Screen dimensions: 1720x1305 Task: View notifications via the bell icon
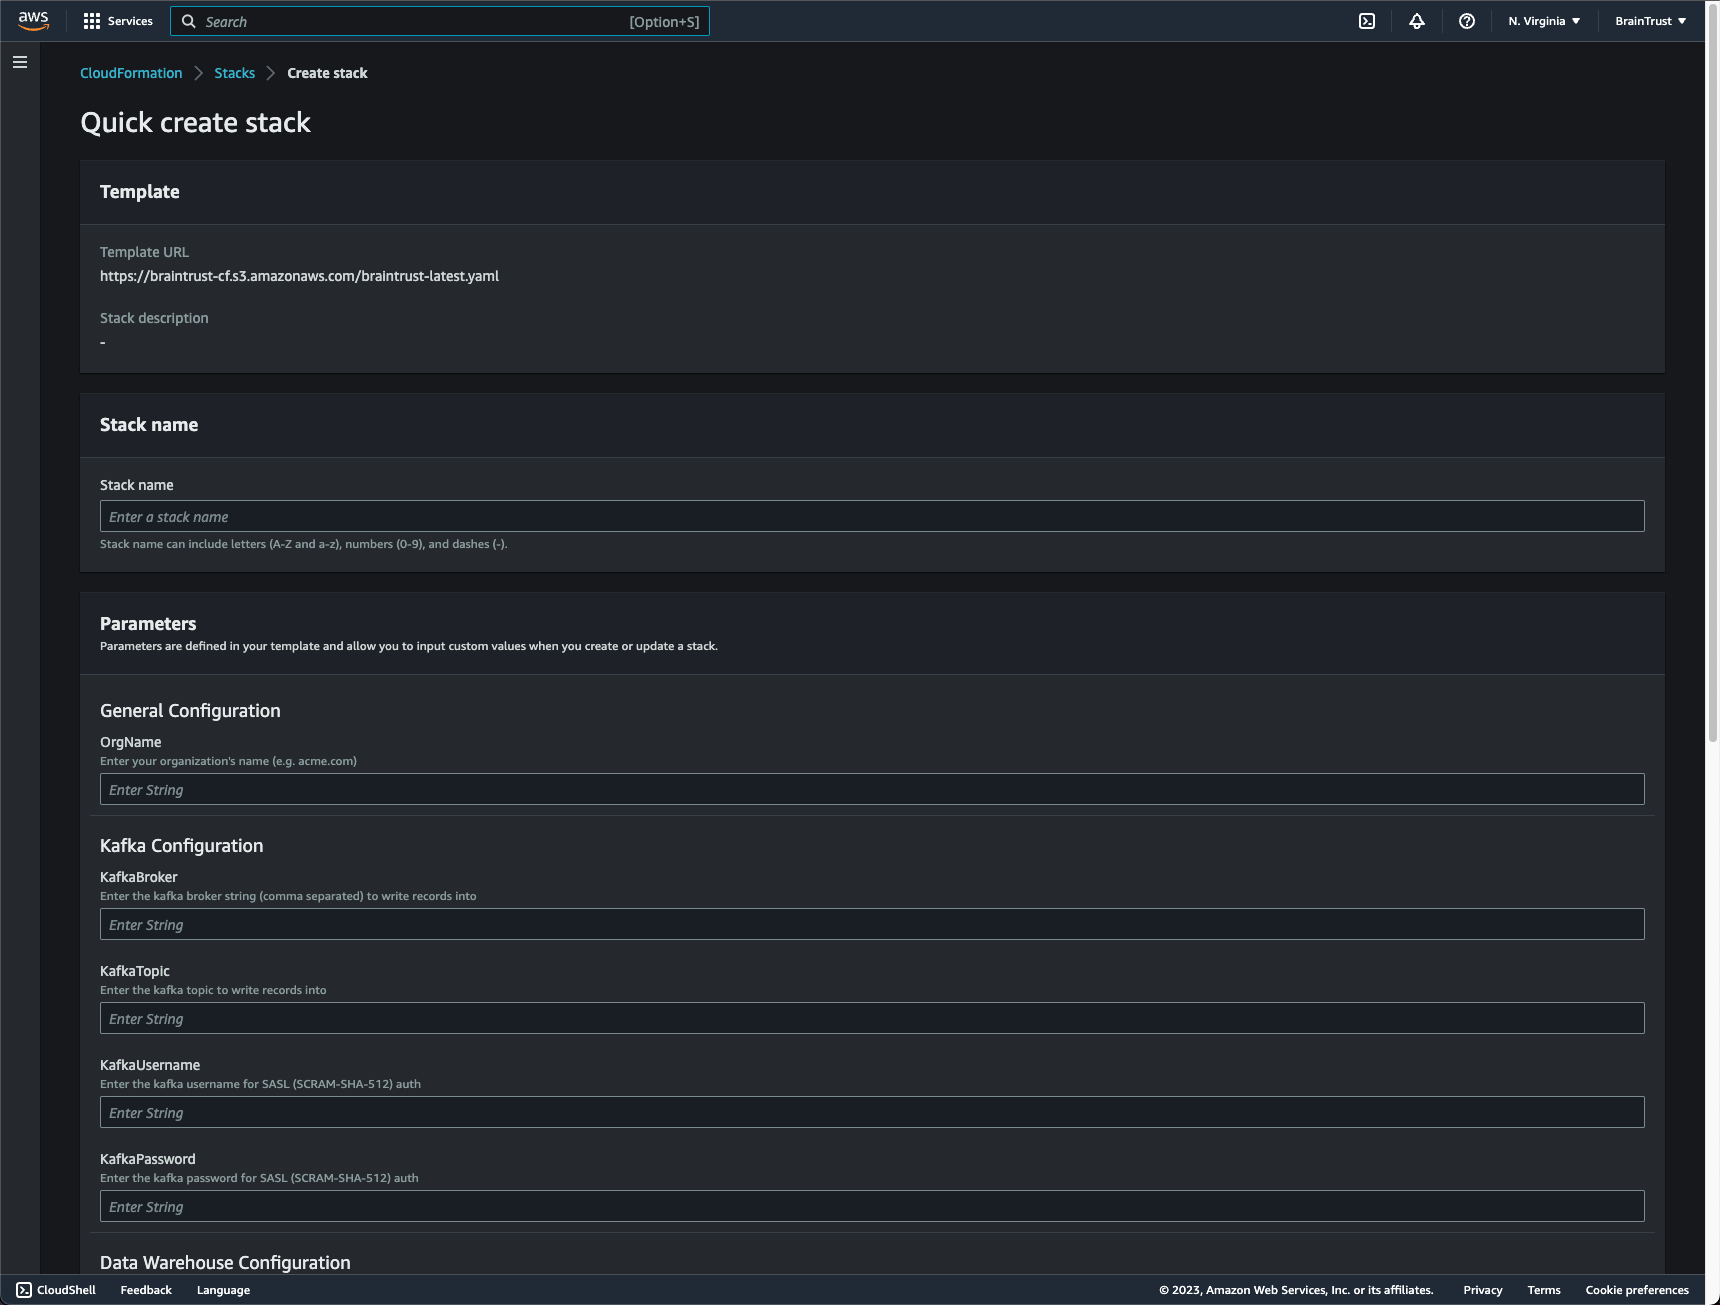[x=1416, y=20]
